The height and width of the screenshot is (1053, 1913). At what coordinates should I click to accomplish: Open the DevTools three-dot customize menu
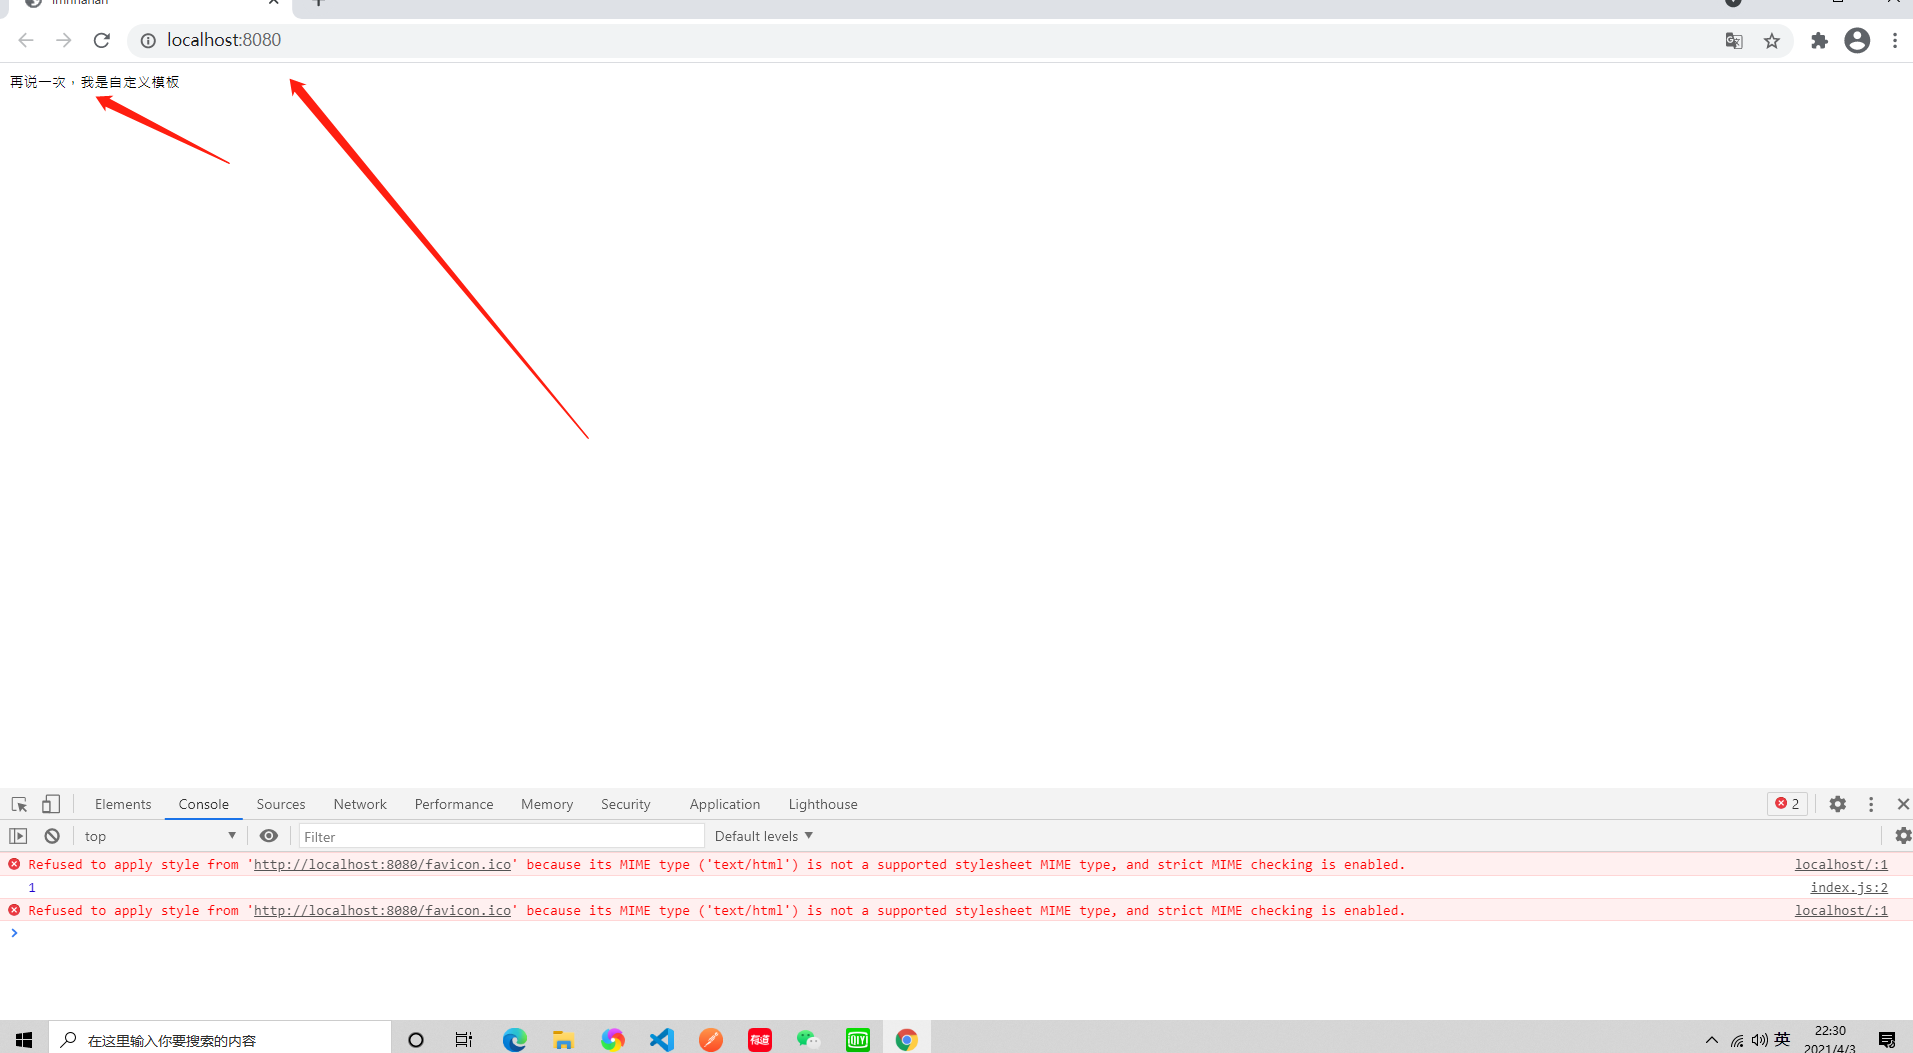pos(1870,804)
